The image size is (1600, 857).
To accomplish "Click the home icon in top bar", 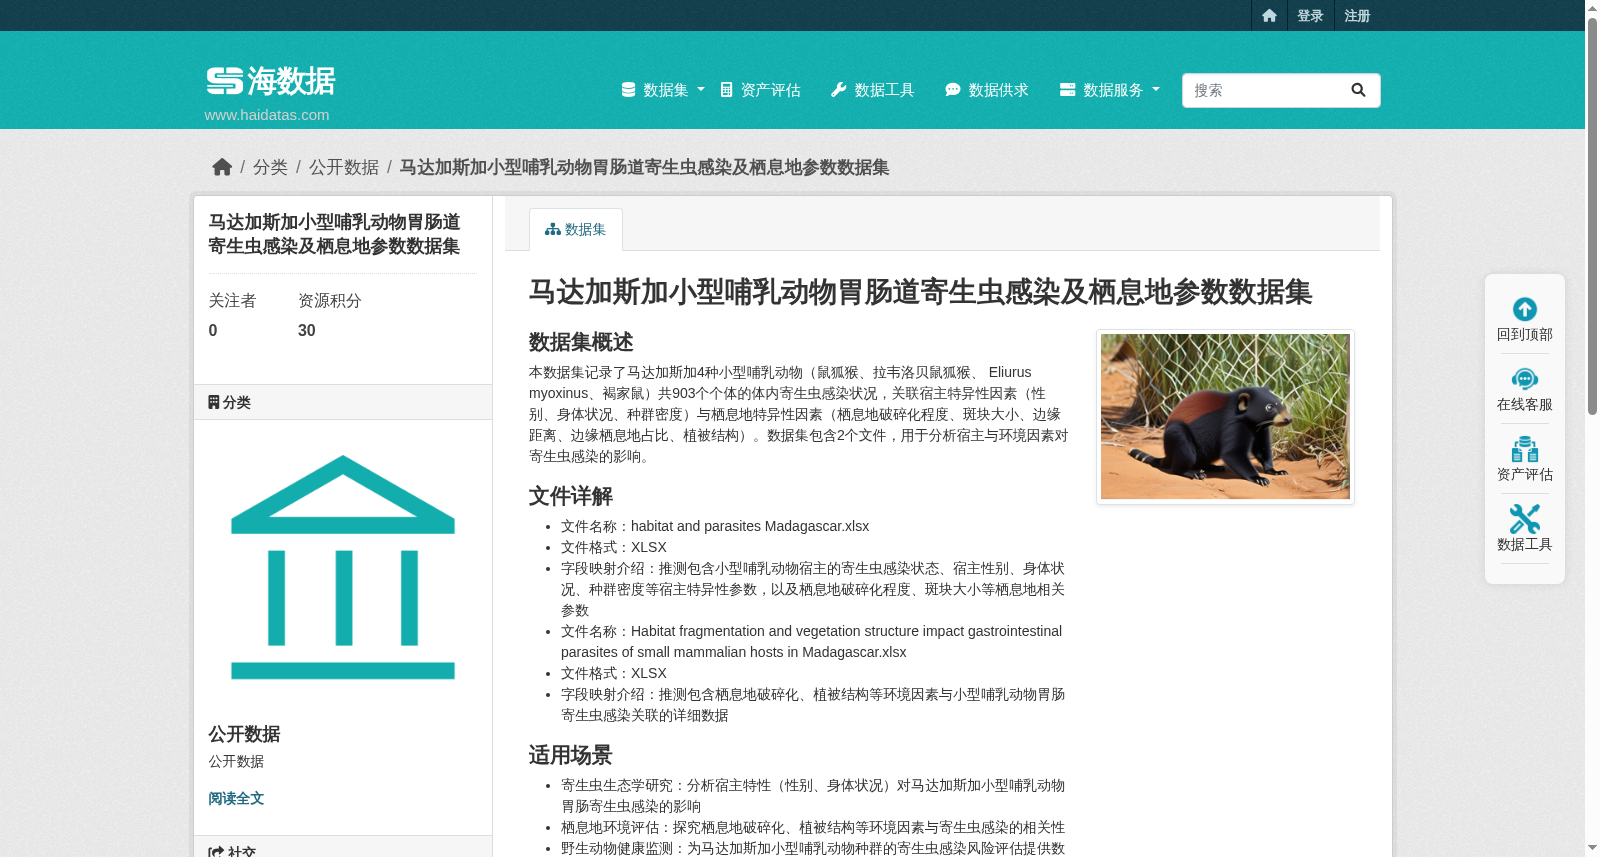I will pos(1269,16).
